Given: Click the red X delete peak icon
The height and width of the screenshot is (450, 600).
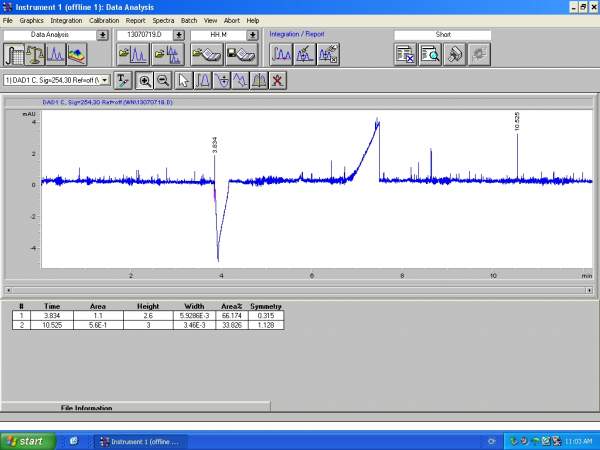Looking at the screenshot, I should pyautogui.click(x=277, y=80).
